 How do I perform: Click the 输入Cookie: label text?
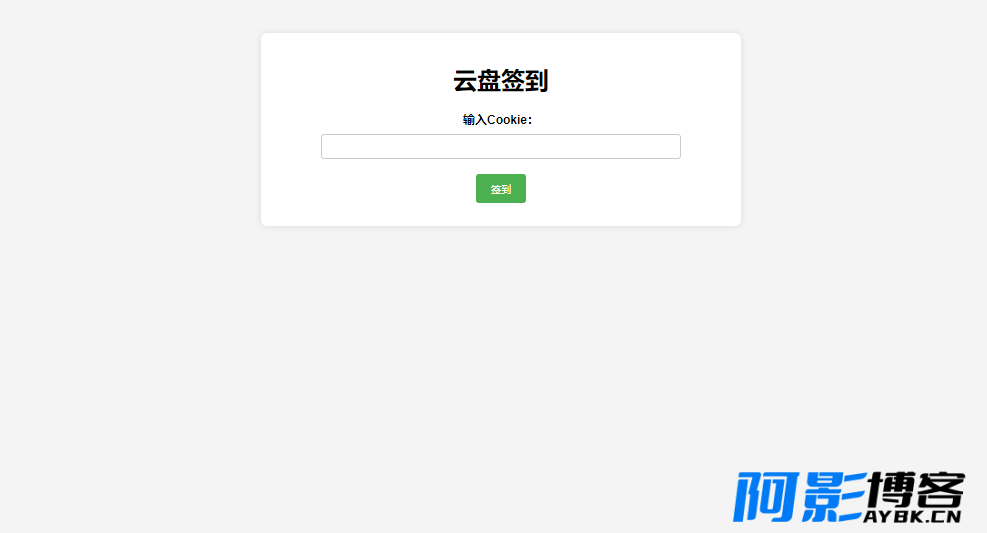[497, 120]
